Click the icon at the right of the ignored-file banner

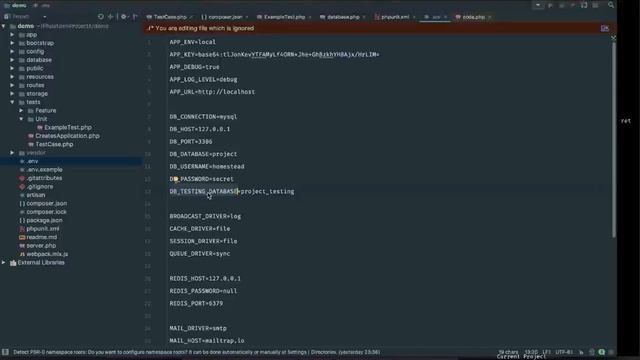click(x=604, y=28)
